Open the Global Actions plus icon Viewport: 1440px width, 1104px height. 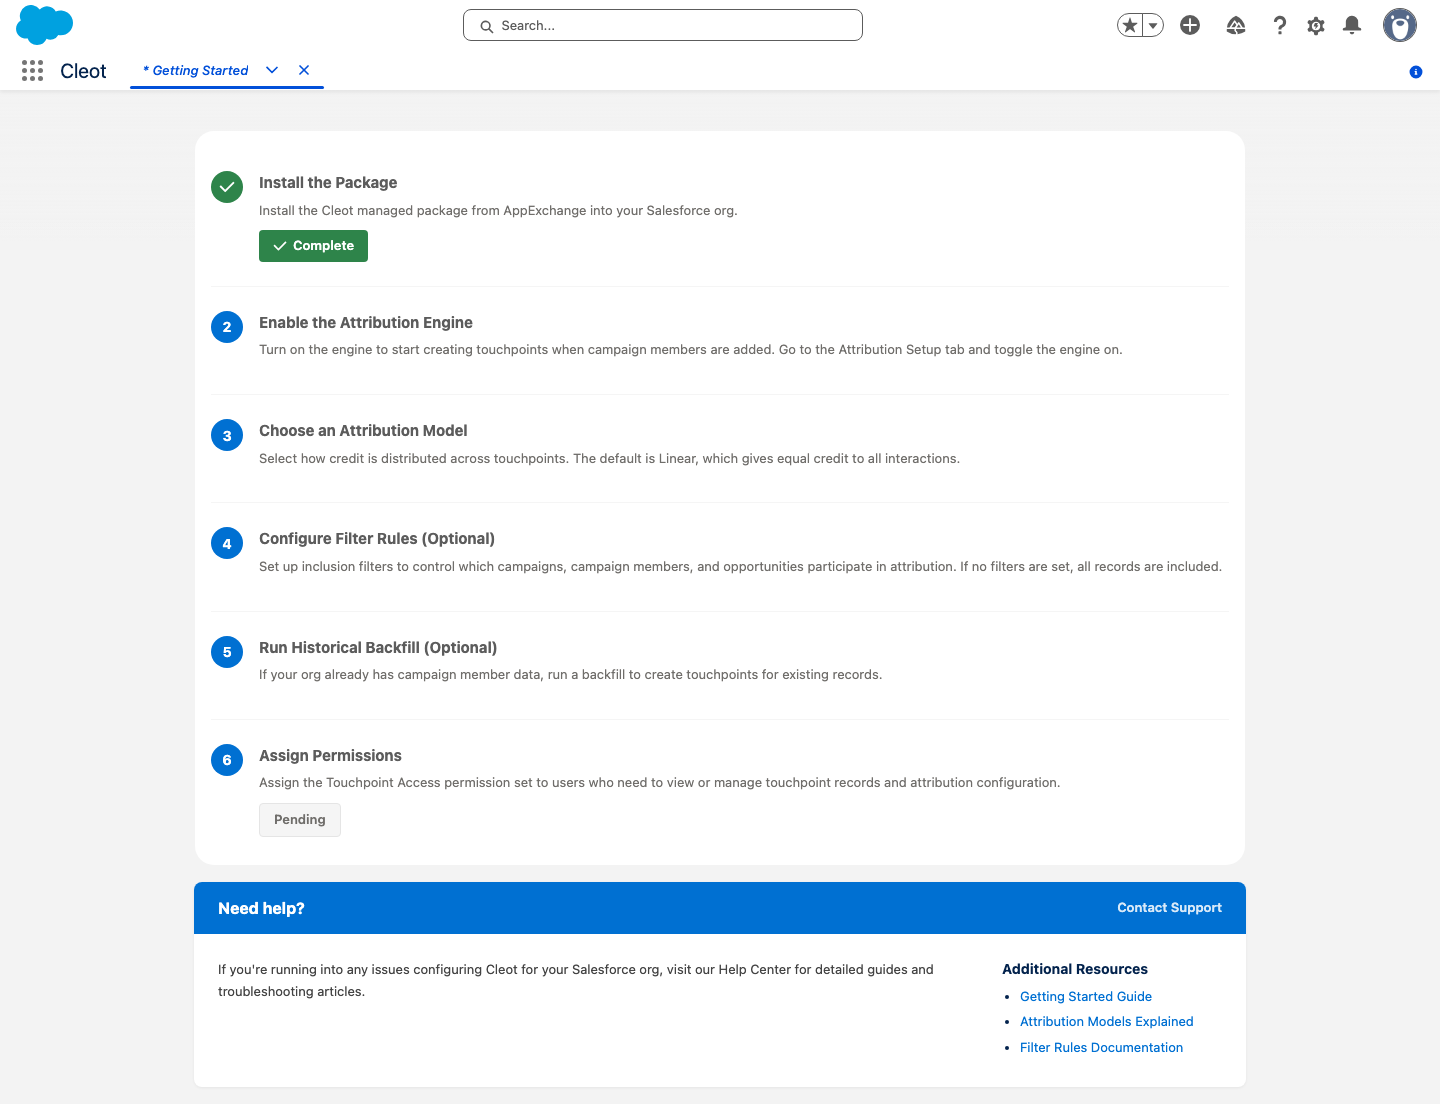coord(1190,25)
